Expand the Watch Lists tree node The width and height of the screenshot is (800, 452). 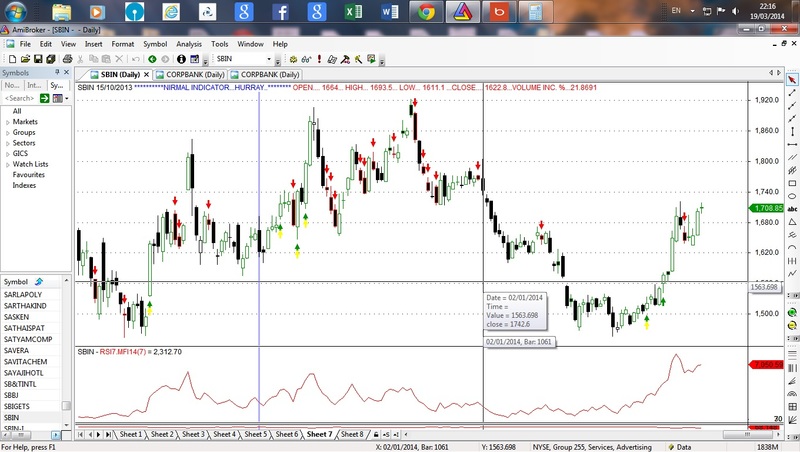(x=8, y=165)
